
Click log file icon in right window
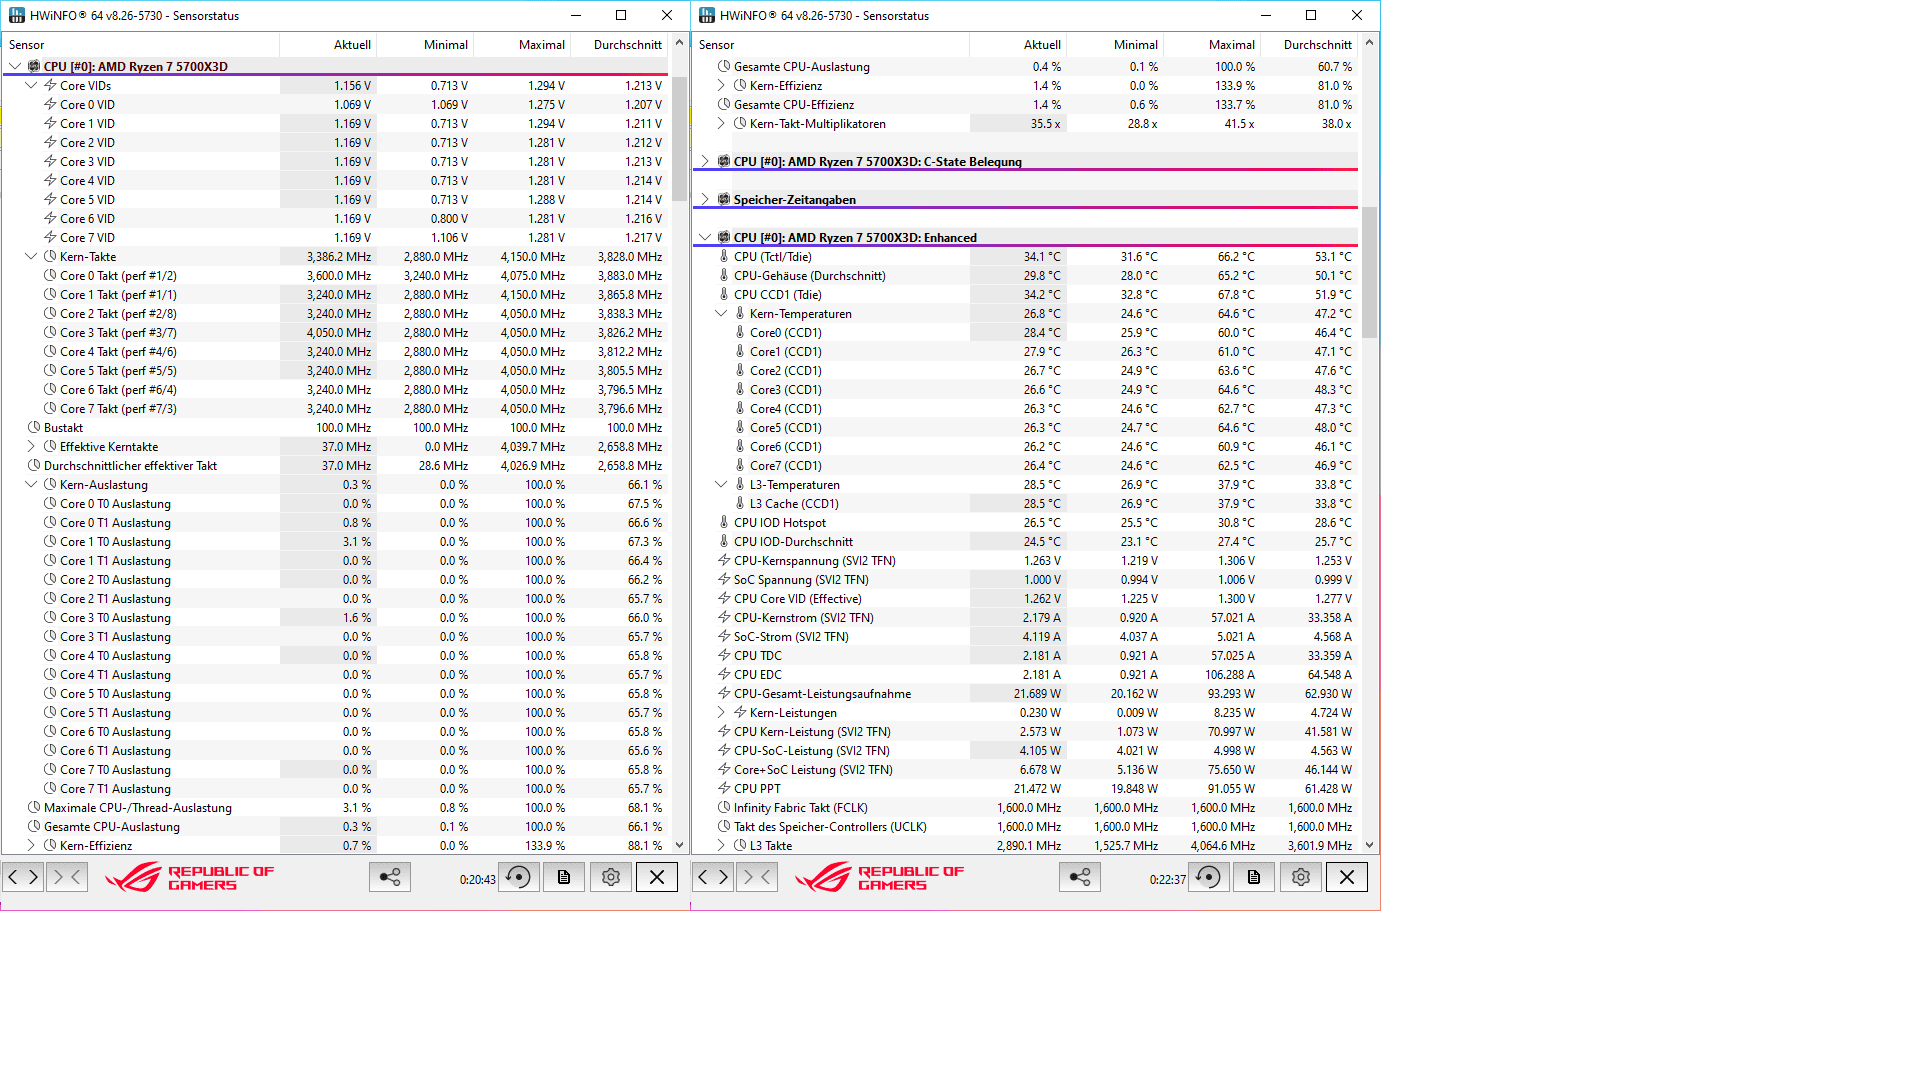tap(1254, 877)
